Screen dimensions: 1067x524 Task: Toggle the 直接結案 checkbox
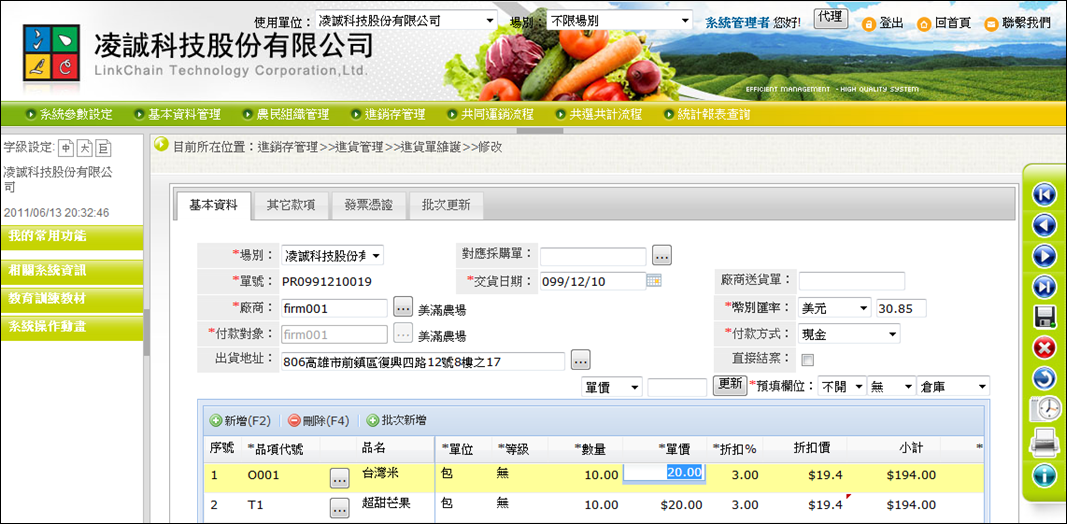click(x=808, y=360)
